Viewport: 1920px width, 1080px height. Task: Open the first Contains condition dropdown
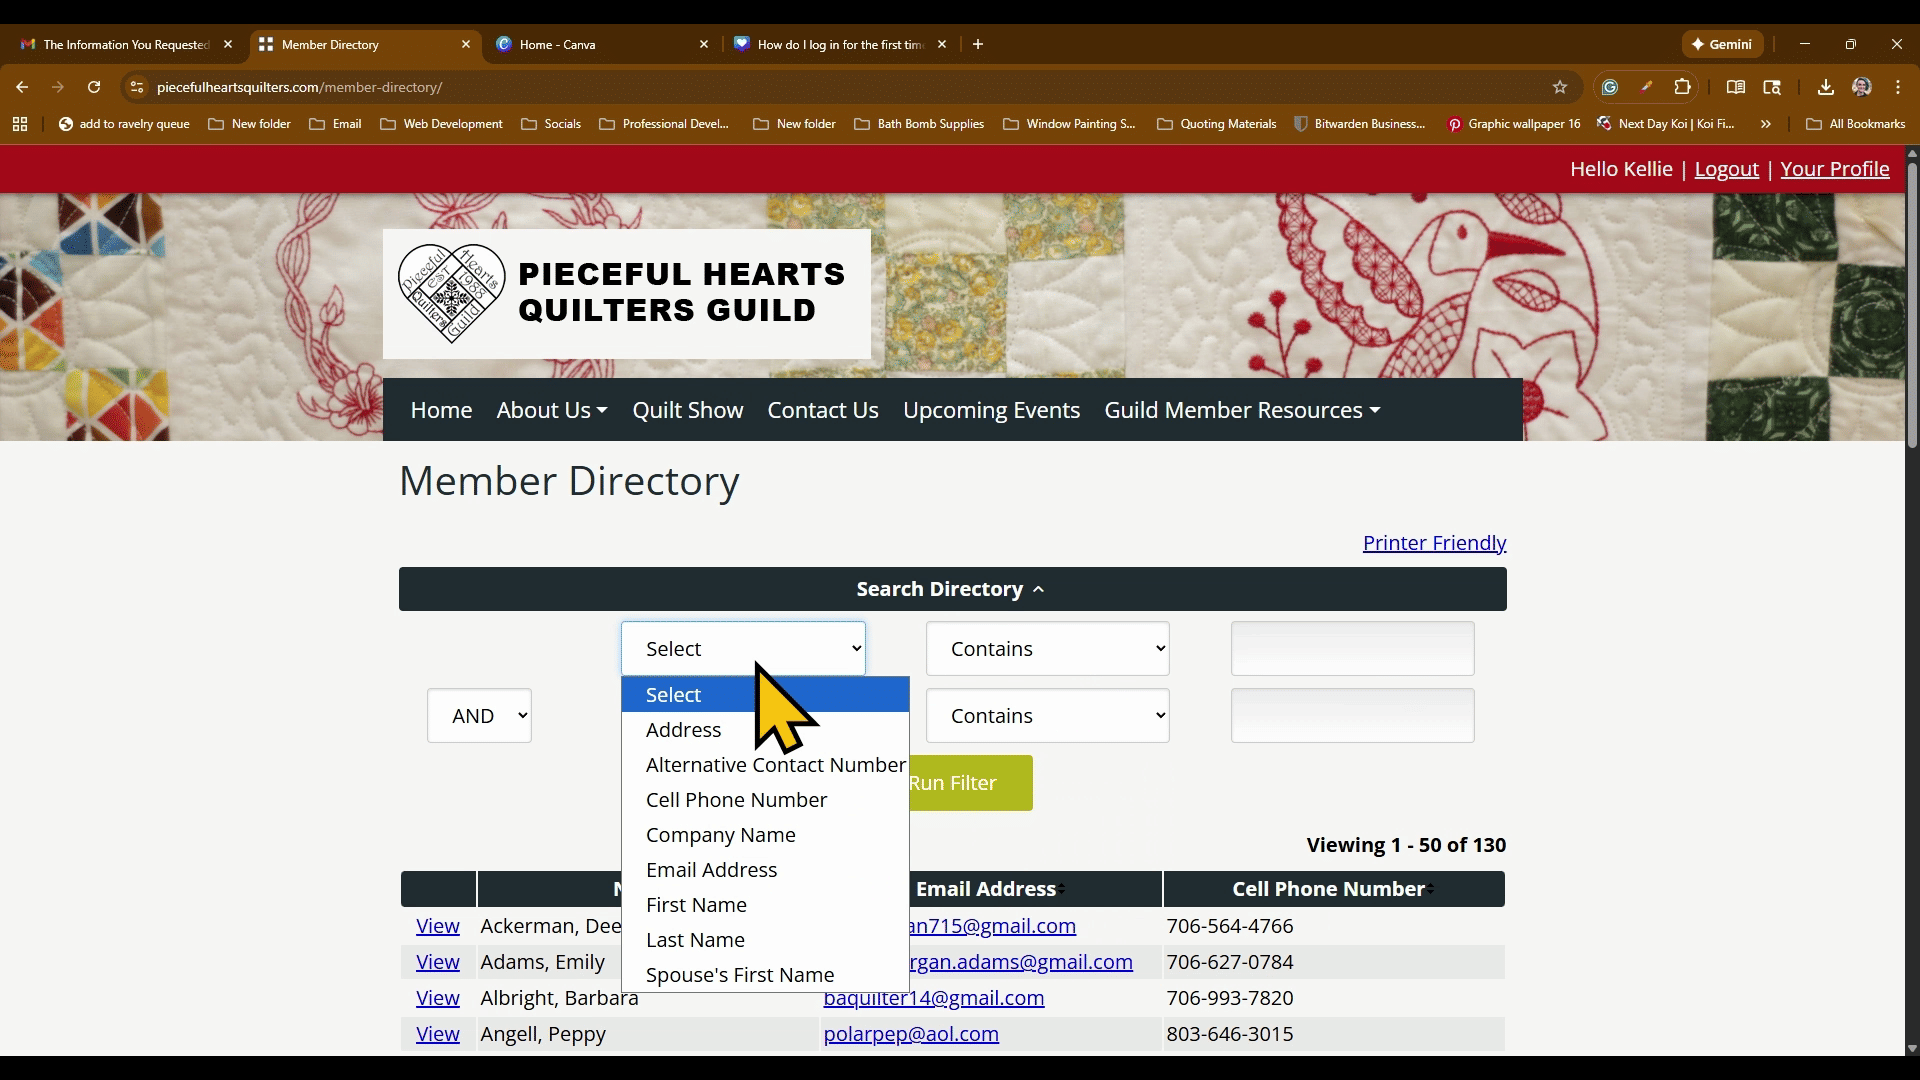tap(1047, 649)
